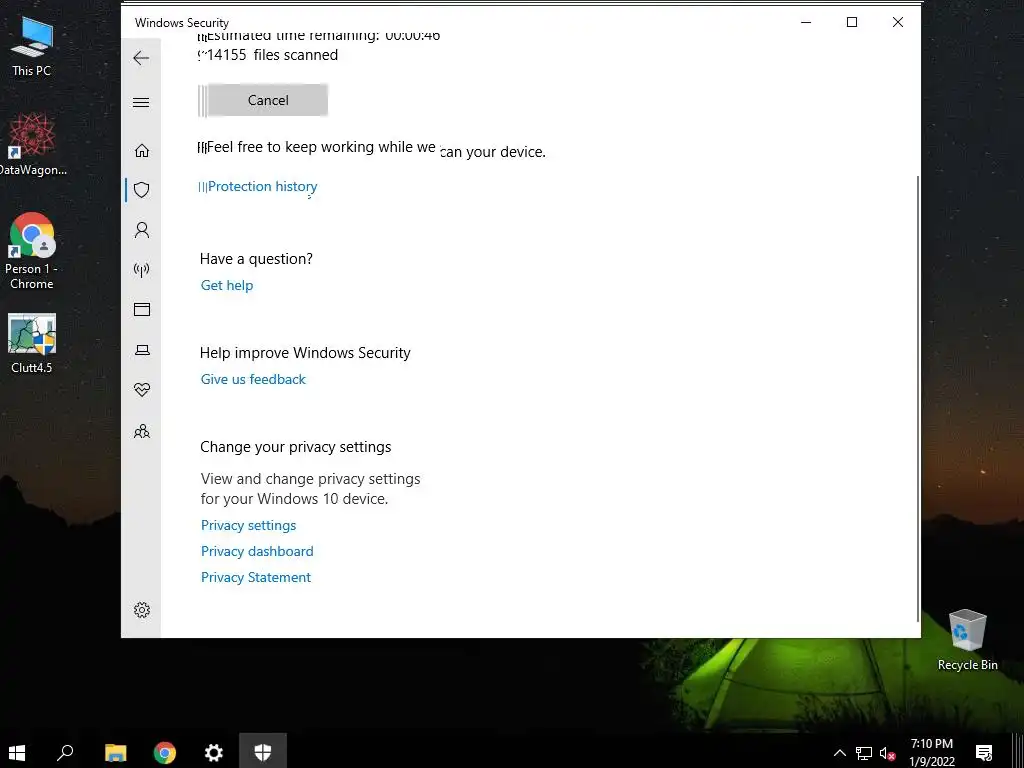The height and width of the screenshot is (768, 1024).
Task: Open the Home section icon
Action: pyautogui.click(x=142, y=151)
